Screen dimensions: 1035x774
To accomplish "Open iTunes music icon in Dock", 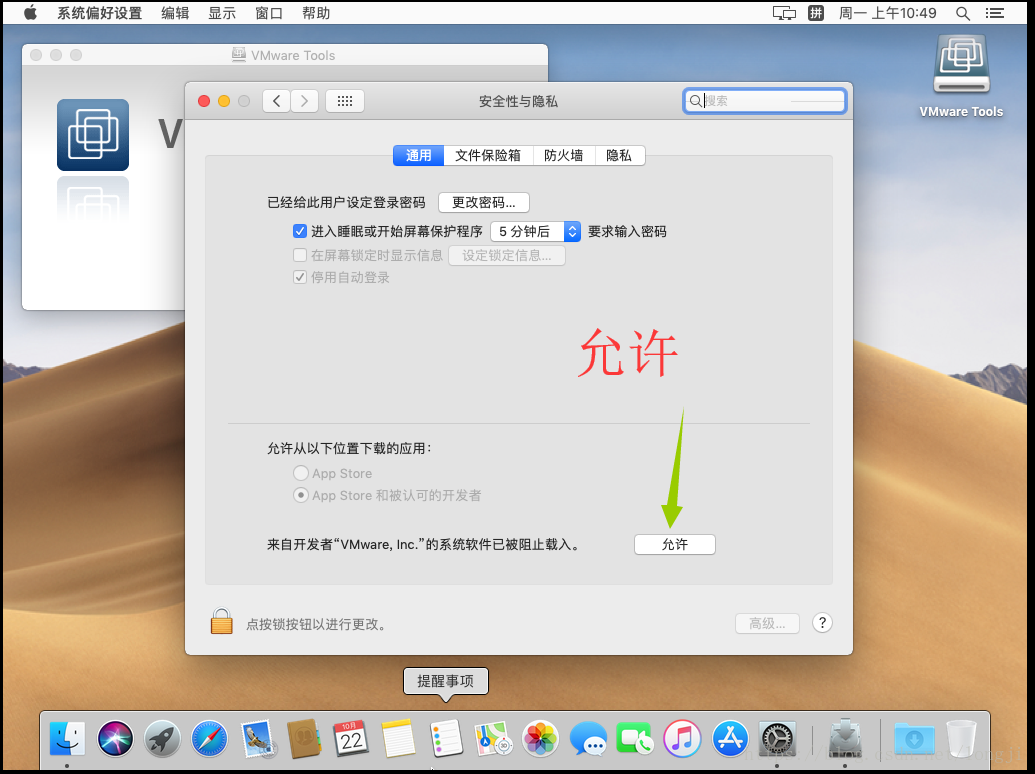I will [682, 738].
